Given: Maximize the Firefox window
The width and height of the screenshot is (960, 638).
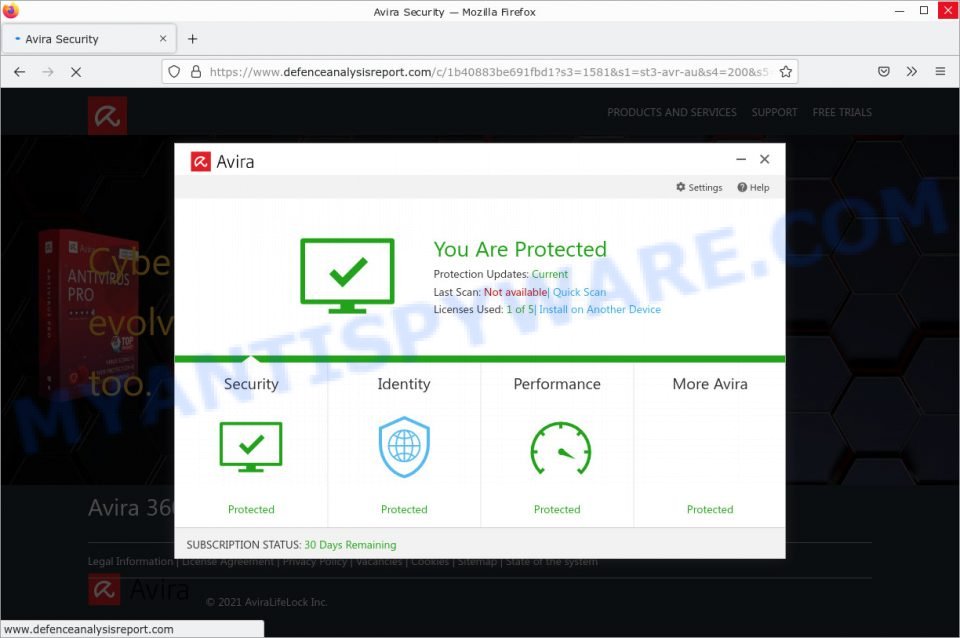Looking at the screenshot, I should (924, 11).
